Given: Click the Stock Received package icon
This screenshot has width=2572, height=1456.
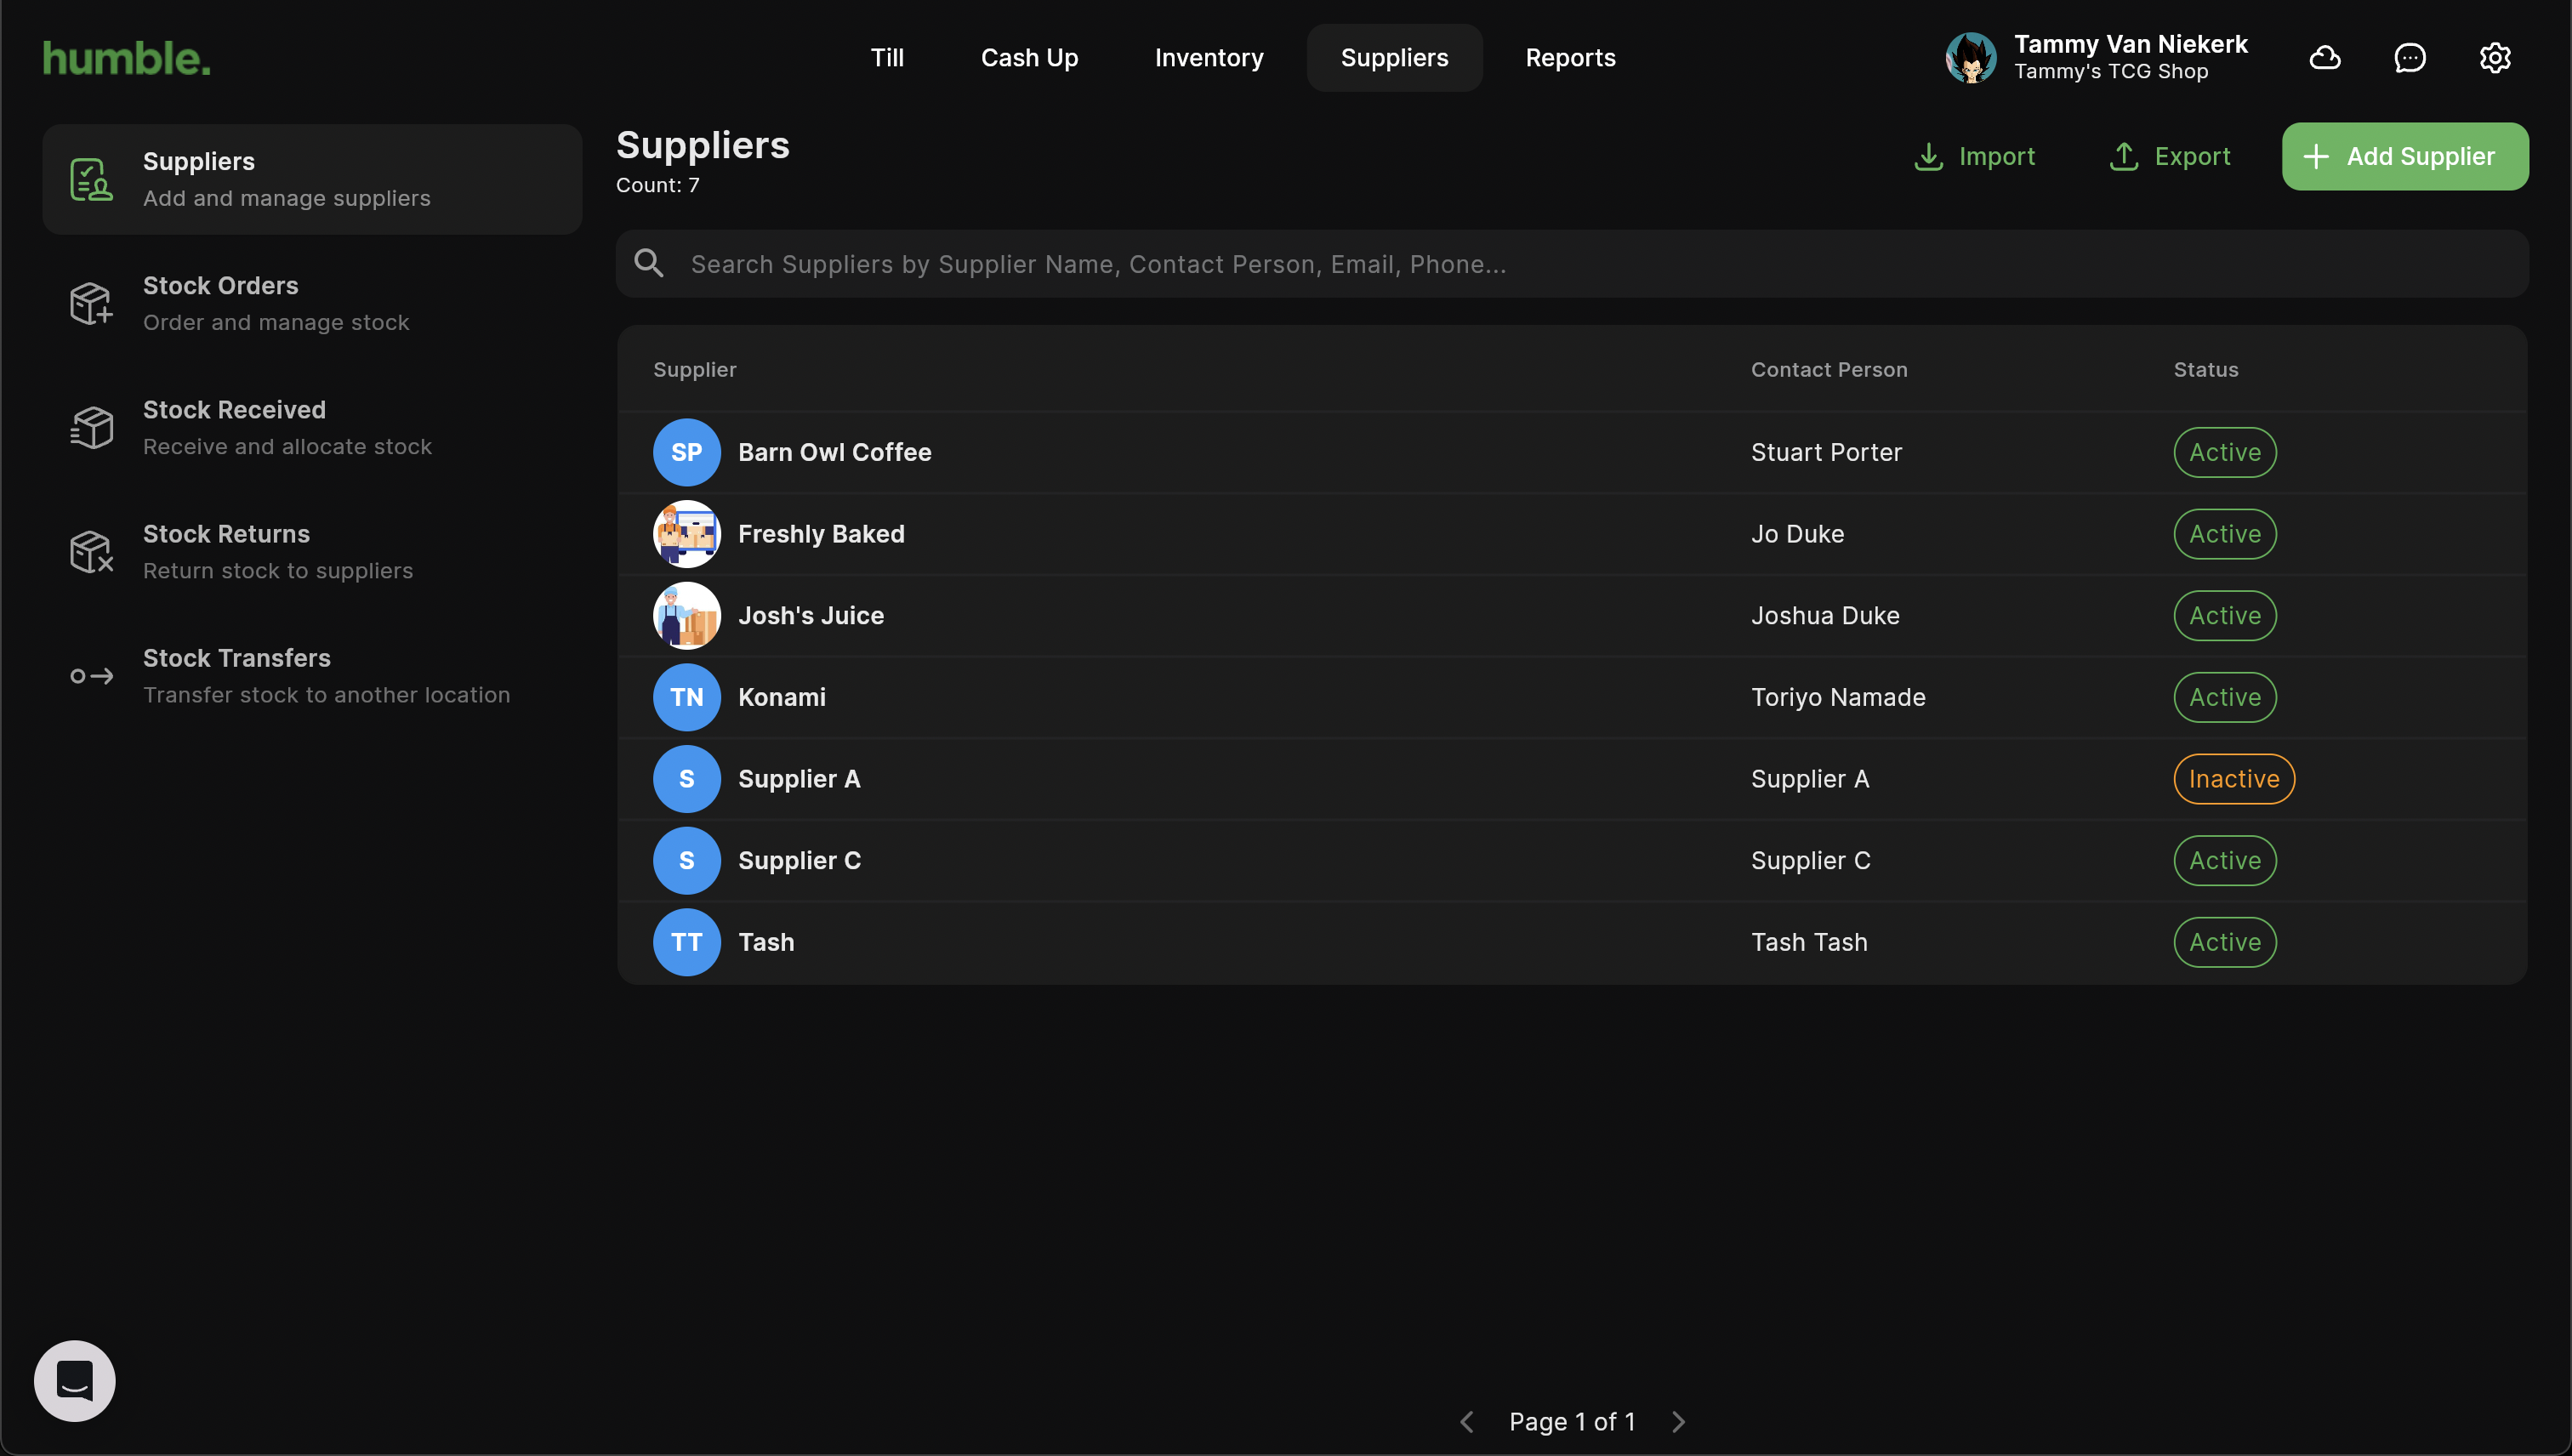Looking at the screenshot, I should click(91, 428).
